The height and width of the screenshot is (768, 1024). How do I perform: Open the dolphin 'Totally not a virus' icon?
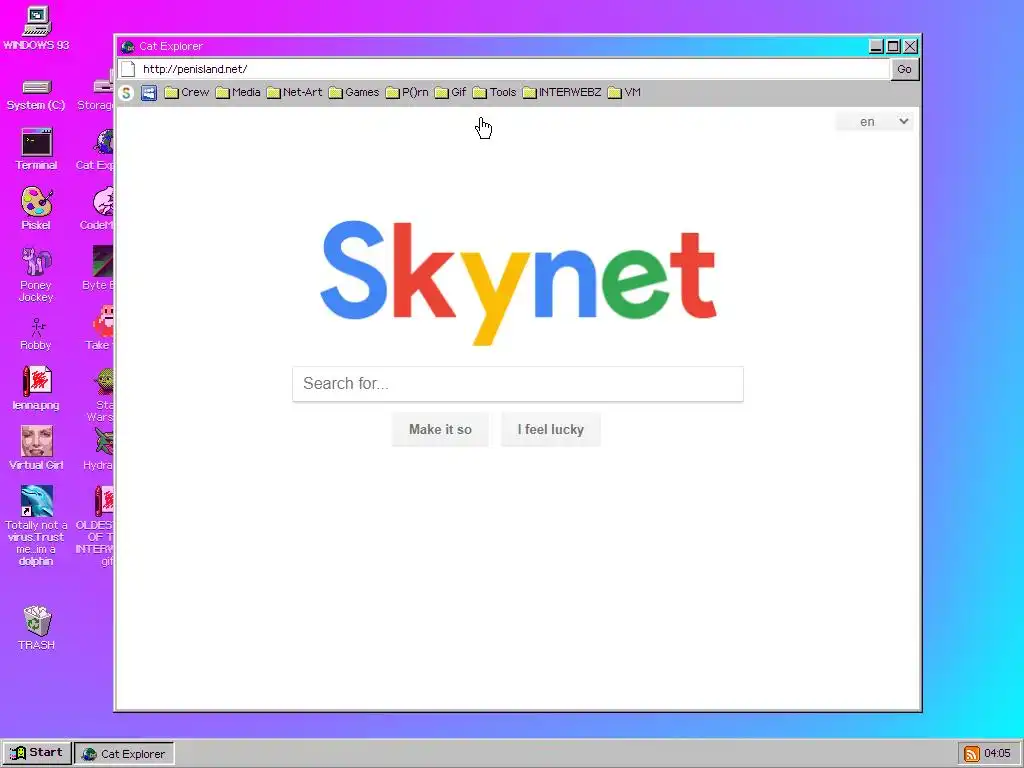(36, 526)
